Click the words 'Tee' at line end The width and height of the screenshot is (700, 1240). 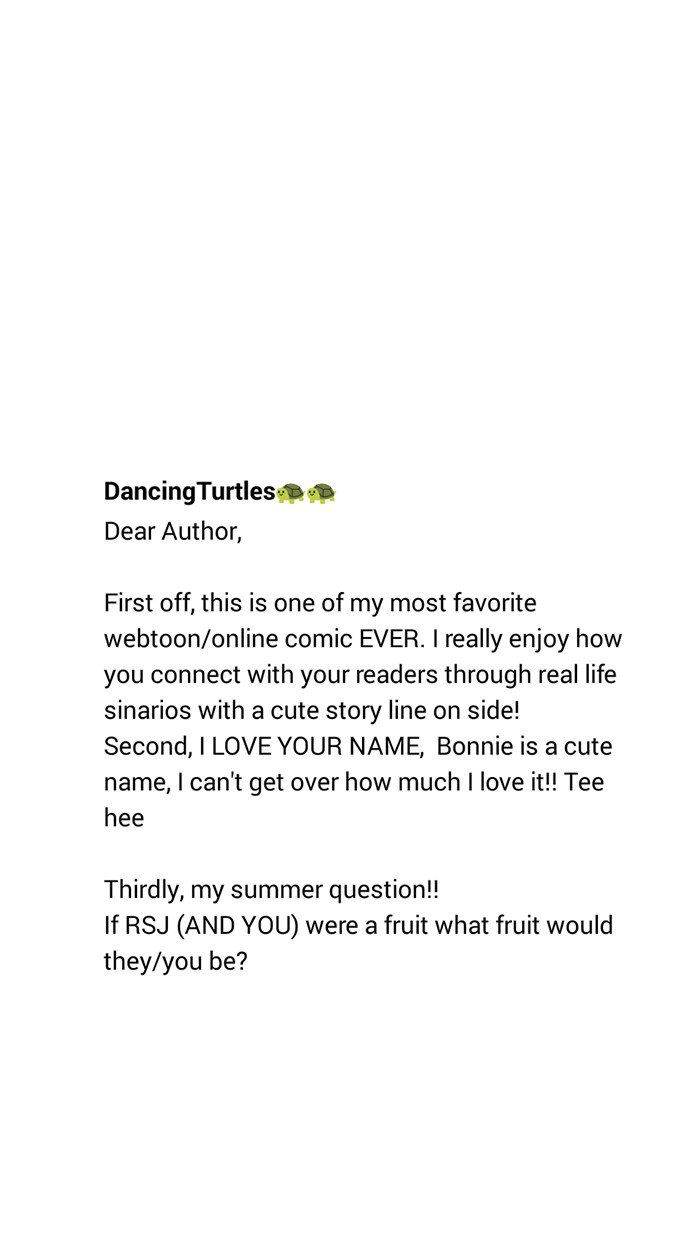584,782
